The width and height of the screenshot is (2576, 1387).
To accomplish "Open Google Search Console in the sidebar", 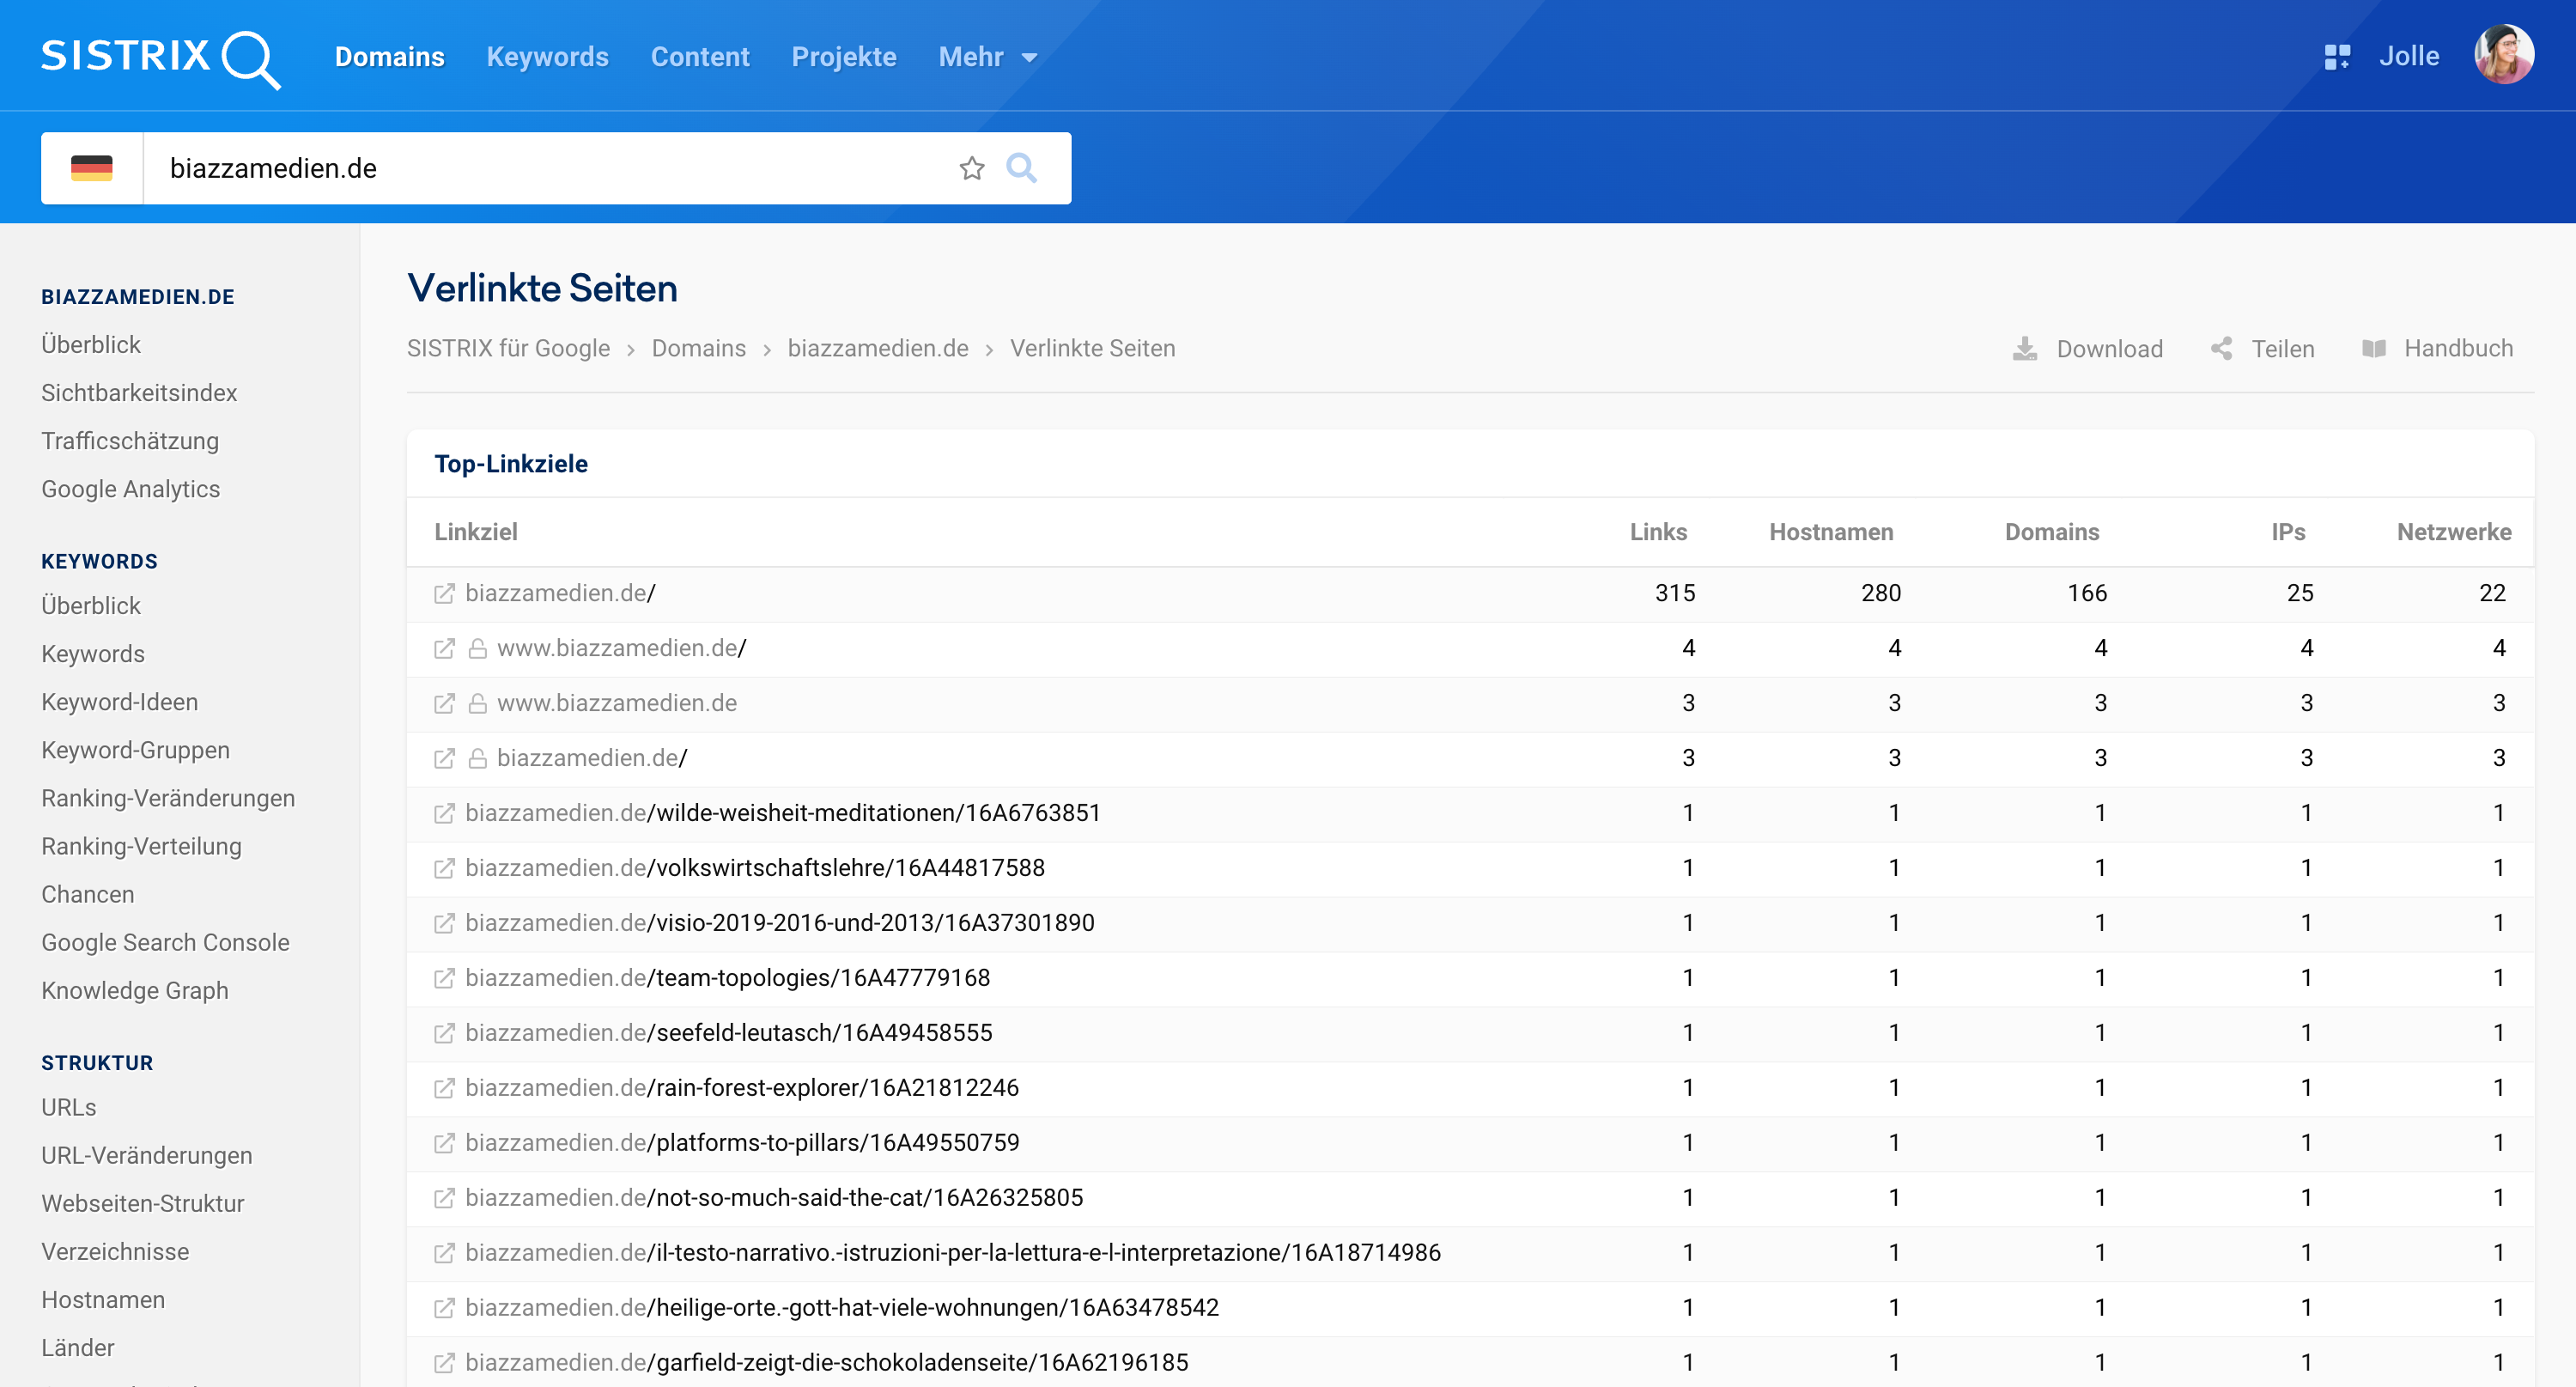I will point(165,942).
